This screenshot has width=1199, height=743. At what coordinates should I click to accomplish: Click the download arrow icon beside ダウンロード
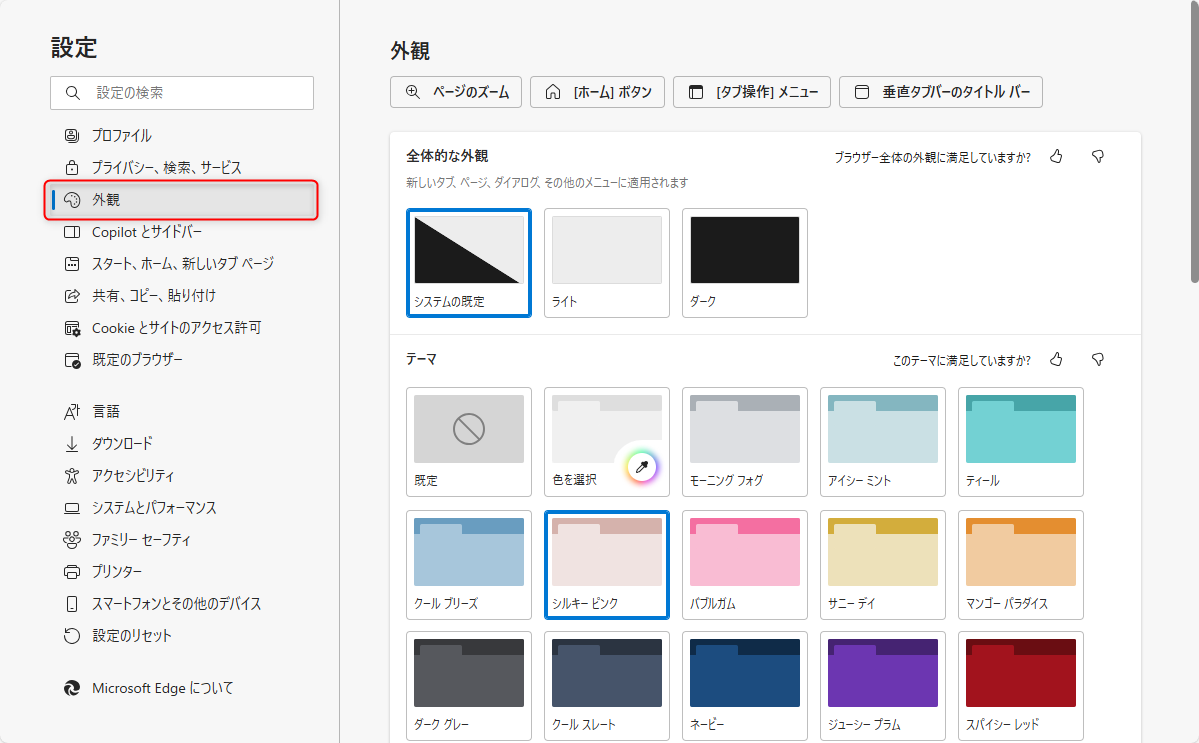72,443
